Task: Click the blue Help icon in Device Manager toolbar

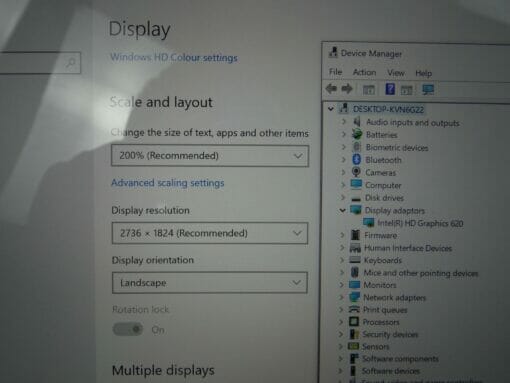Action: point(390,89)
